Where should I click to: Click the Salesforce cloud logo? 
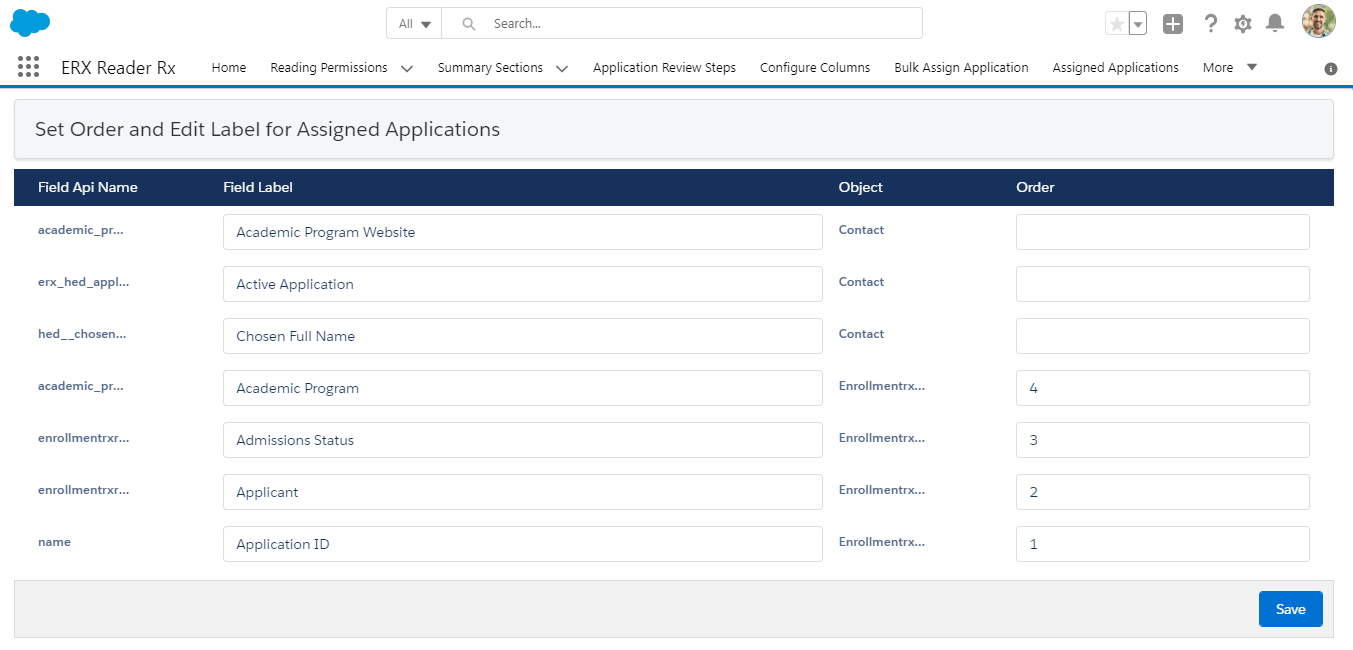30,22
